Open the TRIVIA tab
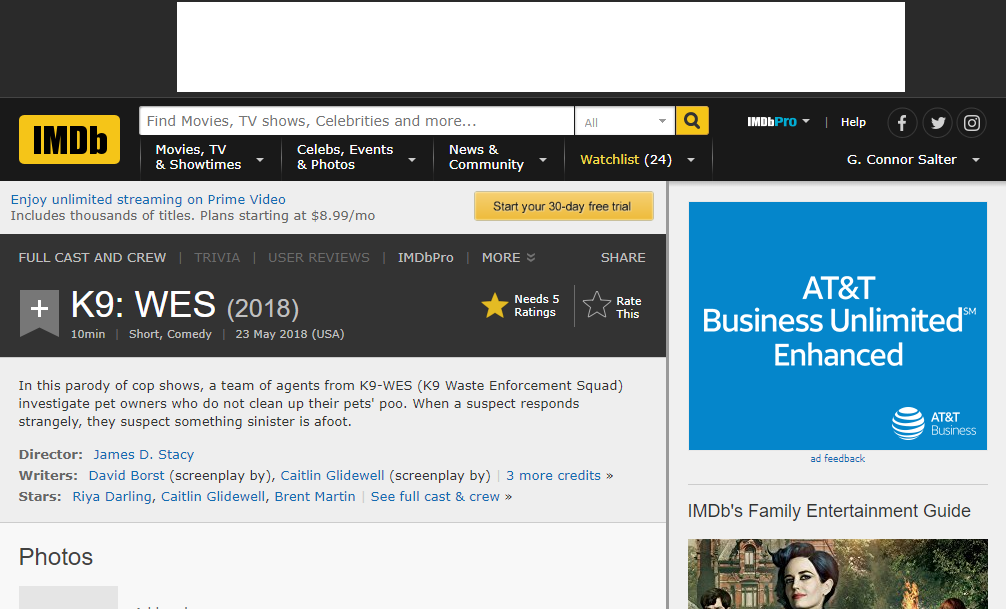The height and width of the screenshot is (609, 1006). [217, 257]
